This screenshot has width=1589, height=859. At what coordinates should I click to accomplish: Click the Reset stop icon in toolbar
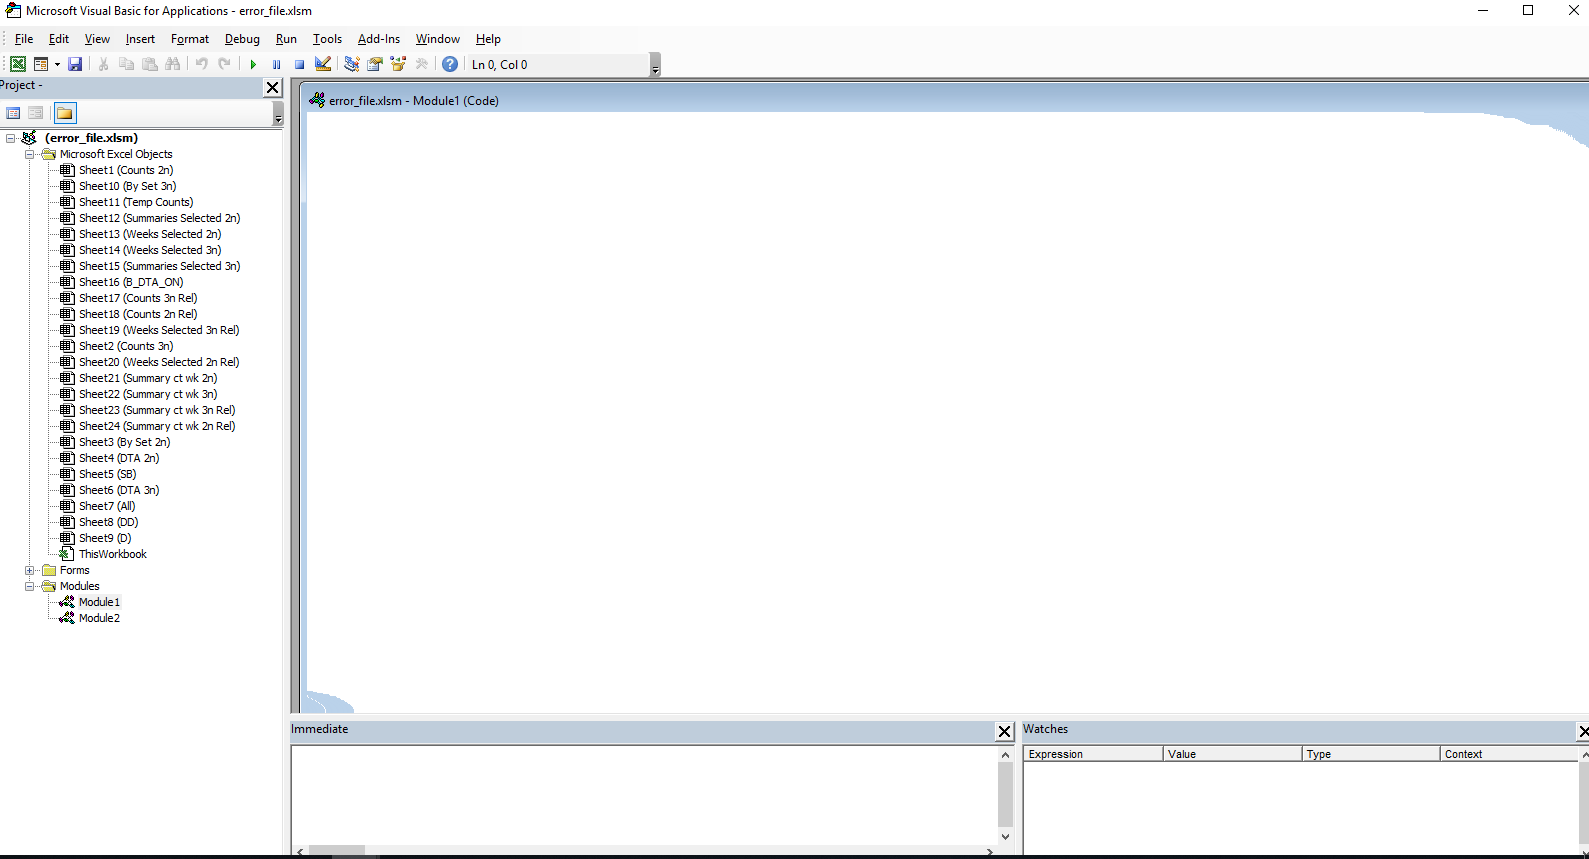click(299, 64)
